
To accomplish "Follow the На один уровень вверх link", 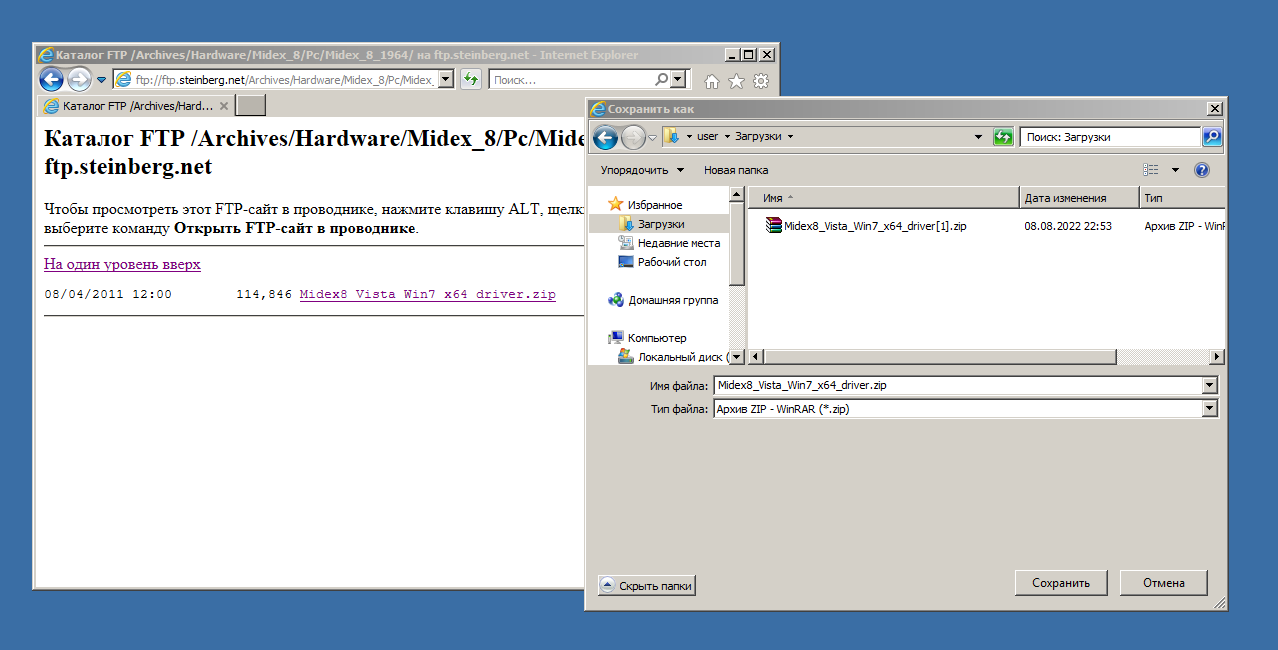I will (x=122, y=264).
